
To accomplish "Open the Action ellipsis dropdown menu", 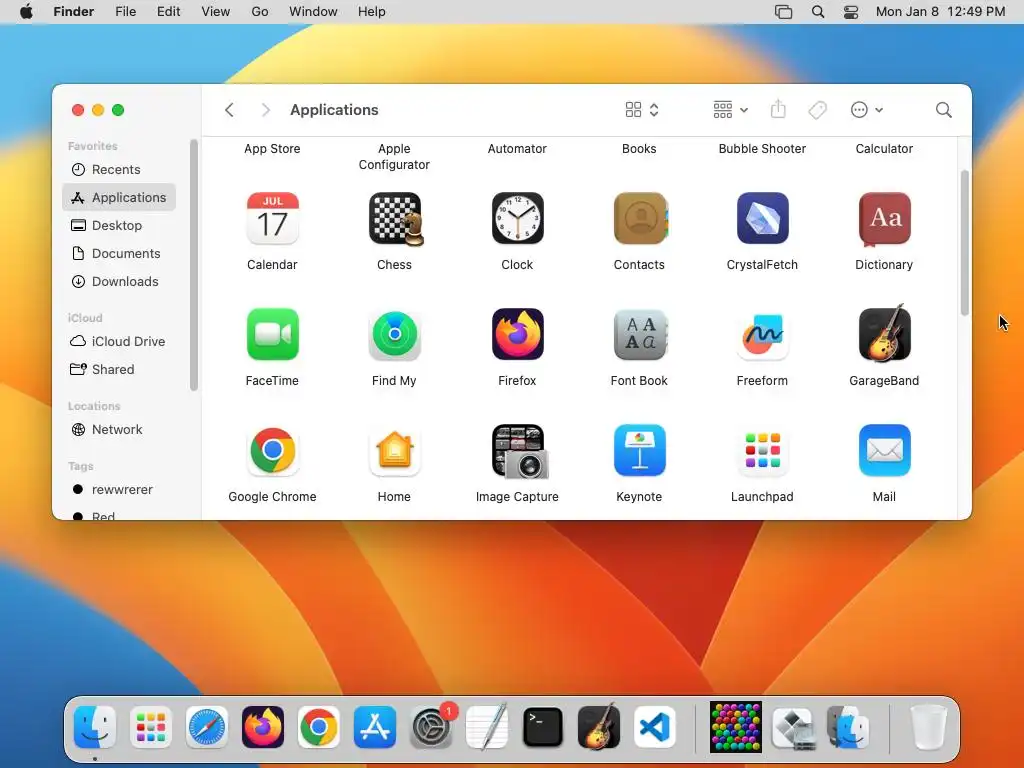I will point(867,110).
